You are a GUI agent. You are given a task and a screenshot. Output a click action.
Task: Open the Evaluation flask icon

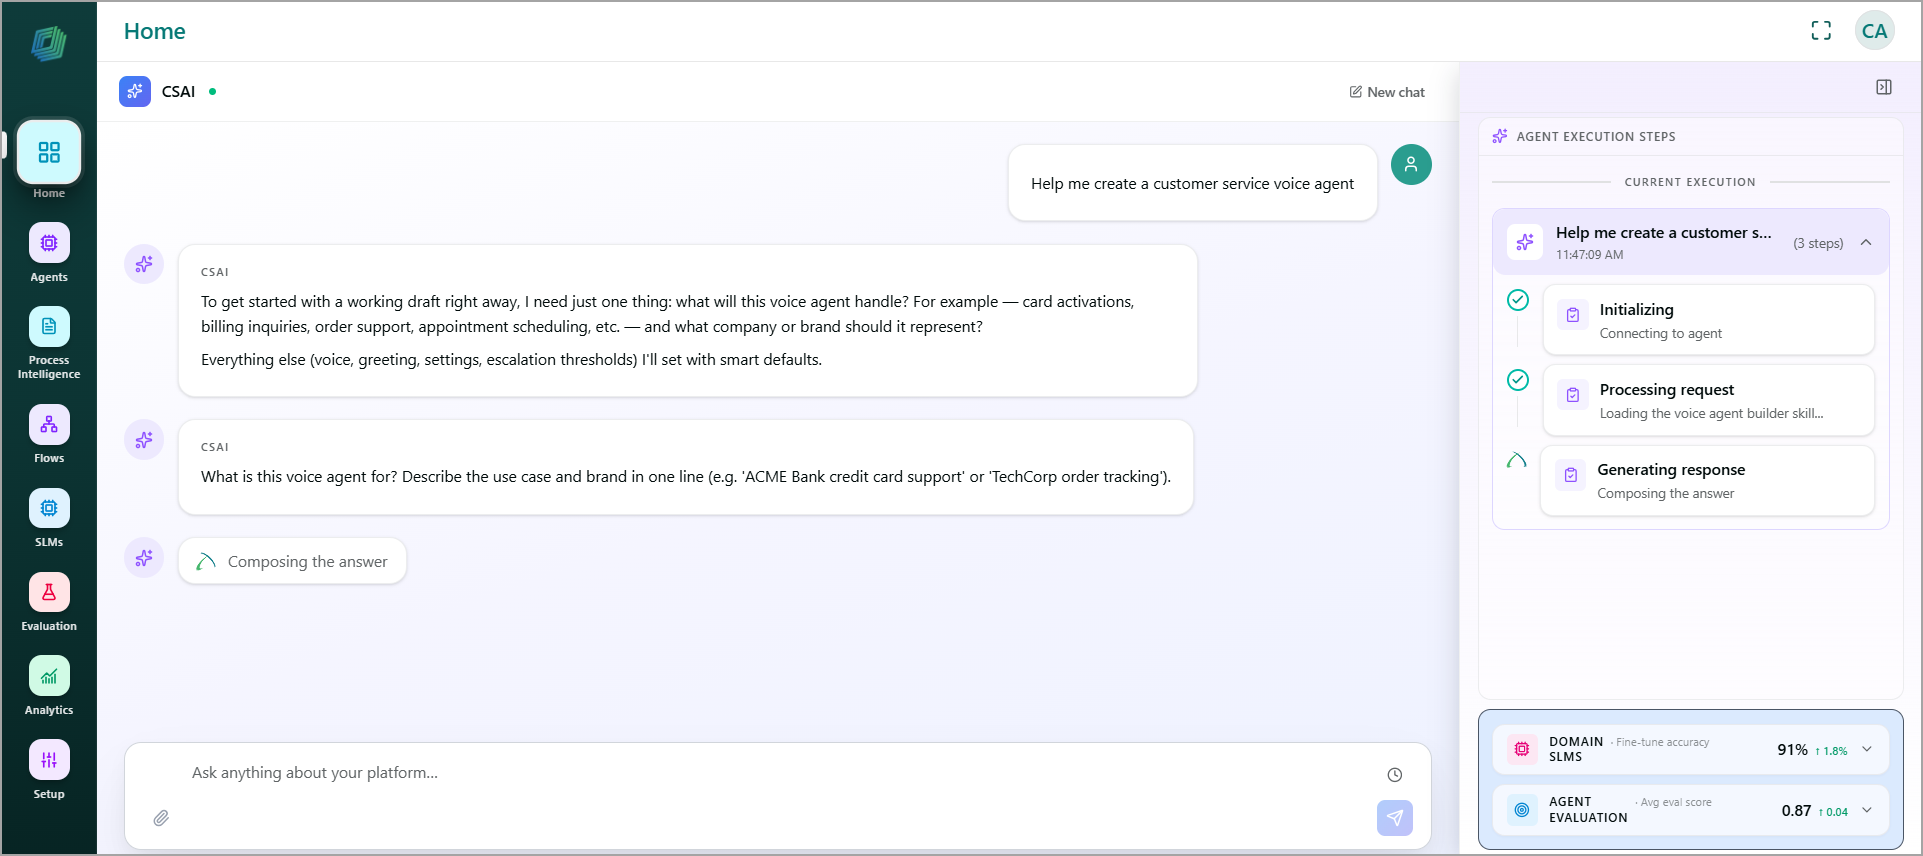click(x=48, y=593)
